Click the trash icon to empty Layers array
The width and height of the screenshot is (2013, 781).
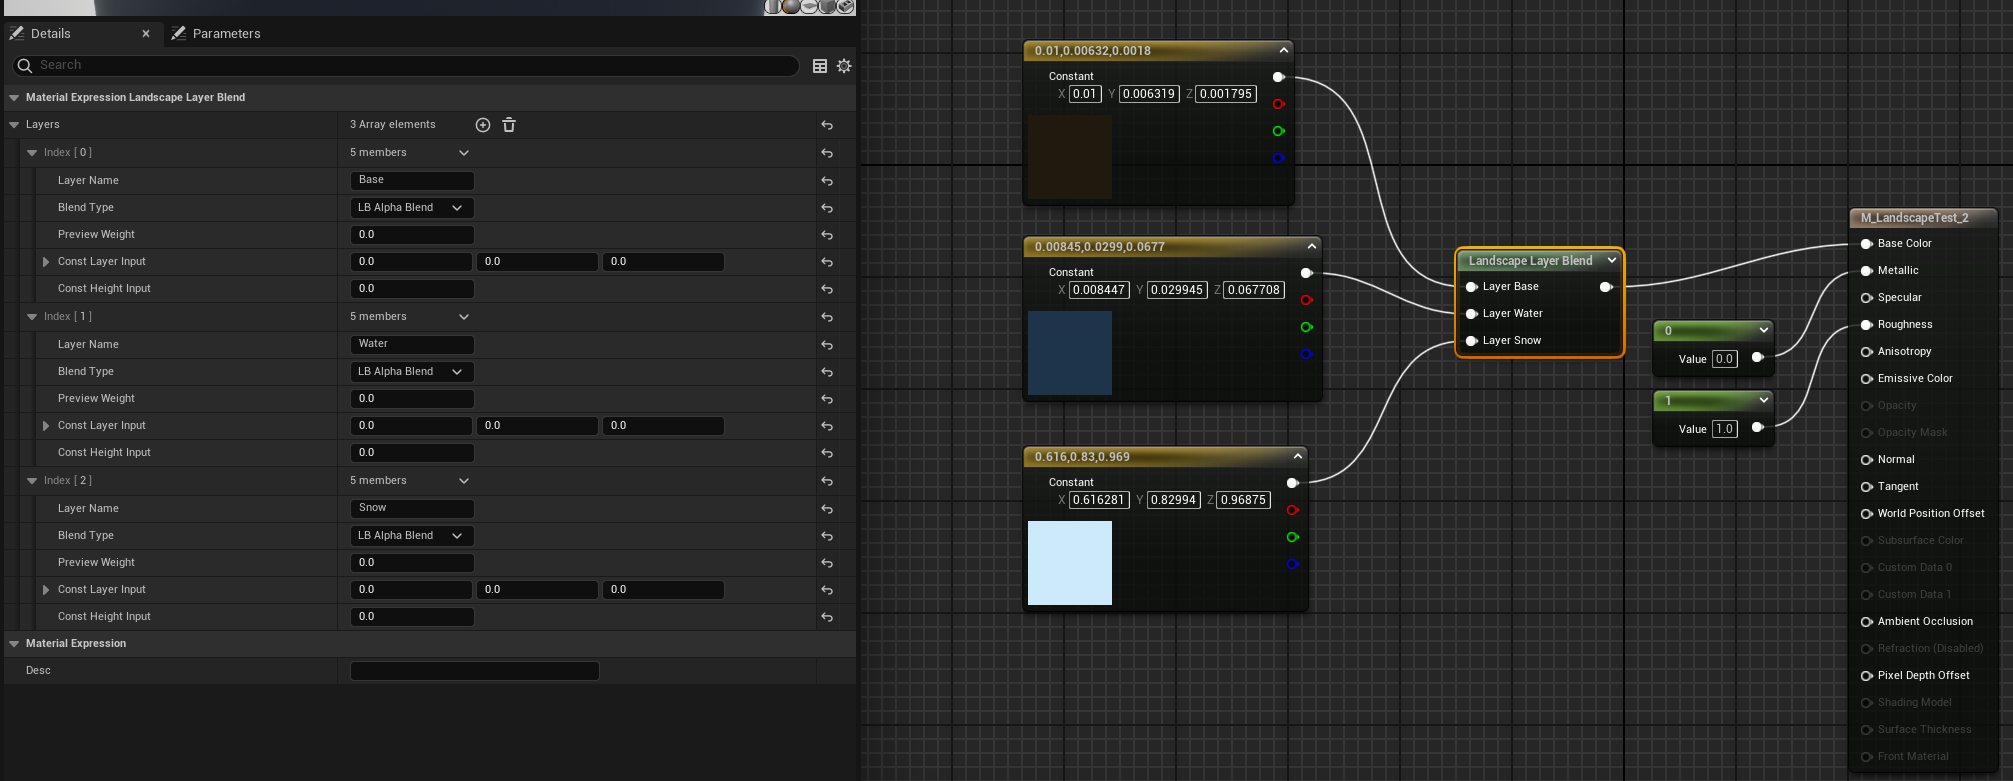tap(509, 125)
